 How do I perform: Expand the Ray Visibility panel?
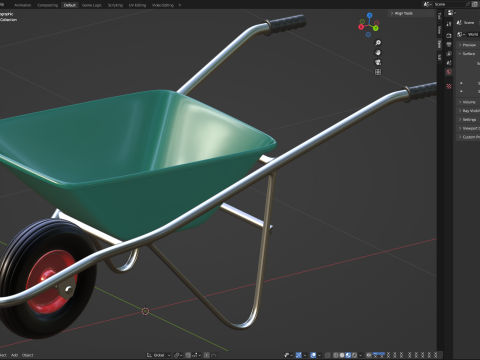point(468,111)
